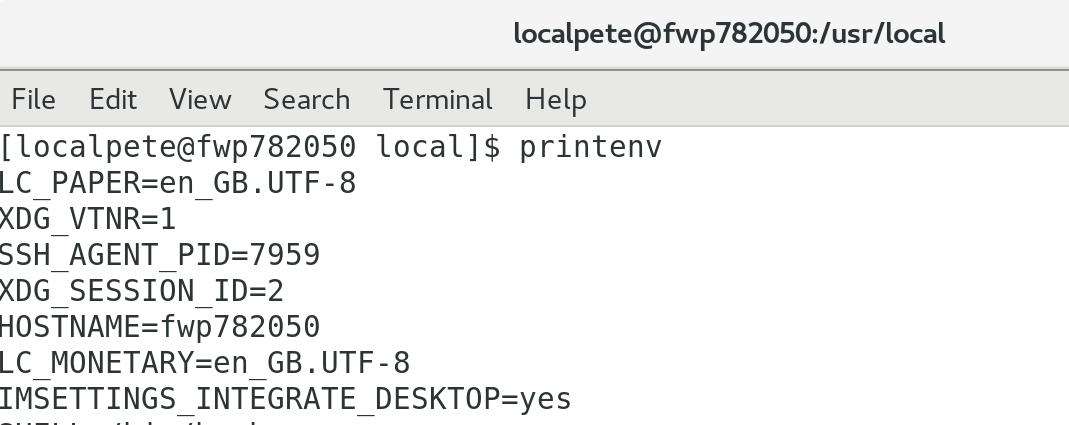Click the HOSTNAME variable name
Viewport: 1069px width, 425px height.
68,327
